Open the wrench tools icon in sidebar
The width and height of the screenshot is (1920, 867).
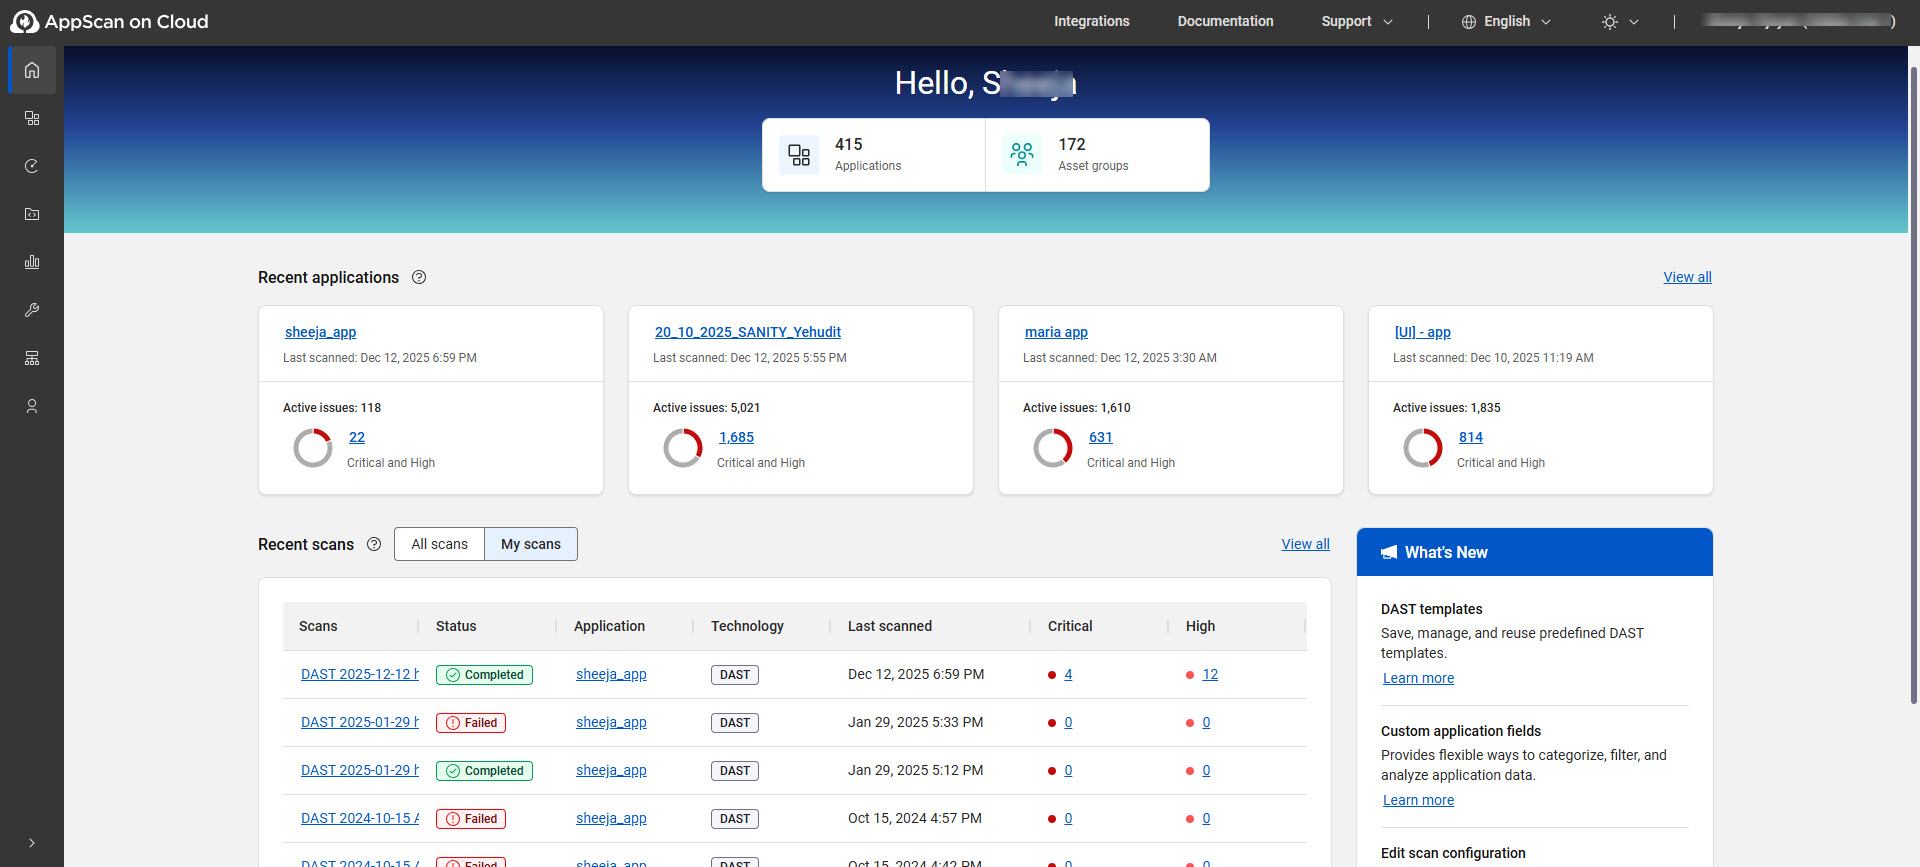(32, 310)
